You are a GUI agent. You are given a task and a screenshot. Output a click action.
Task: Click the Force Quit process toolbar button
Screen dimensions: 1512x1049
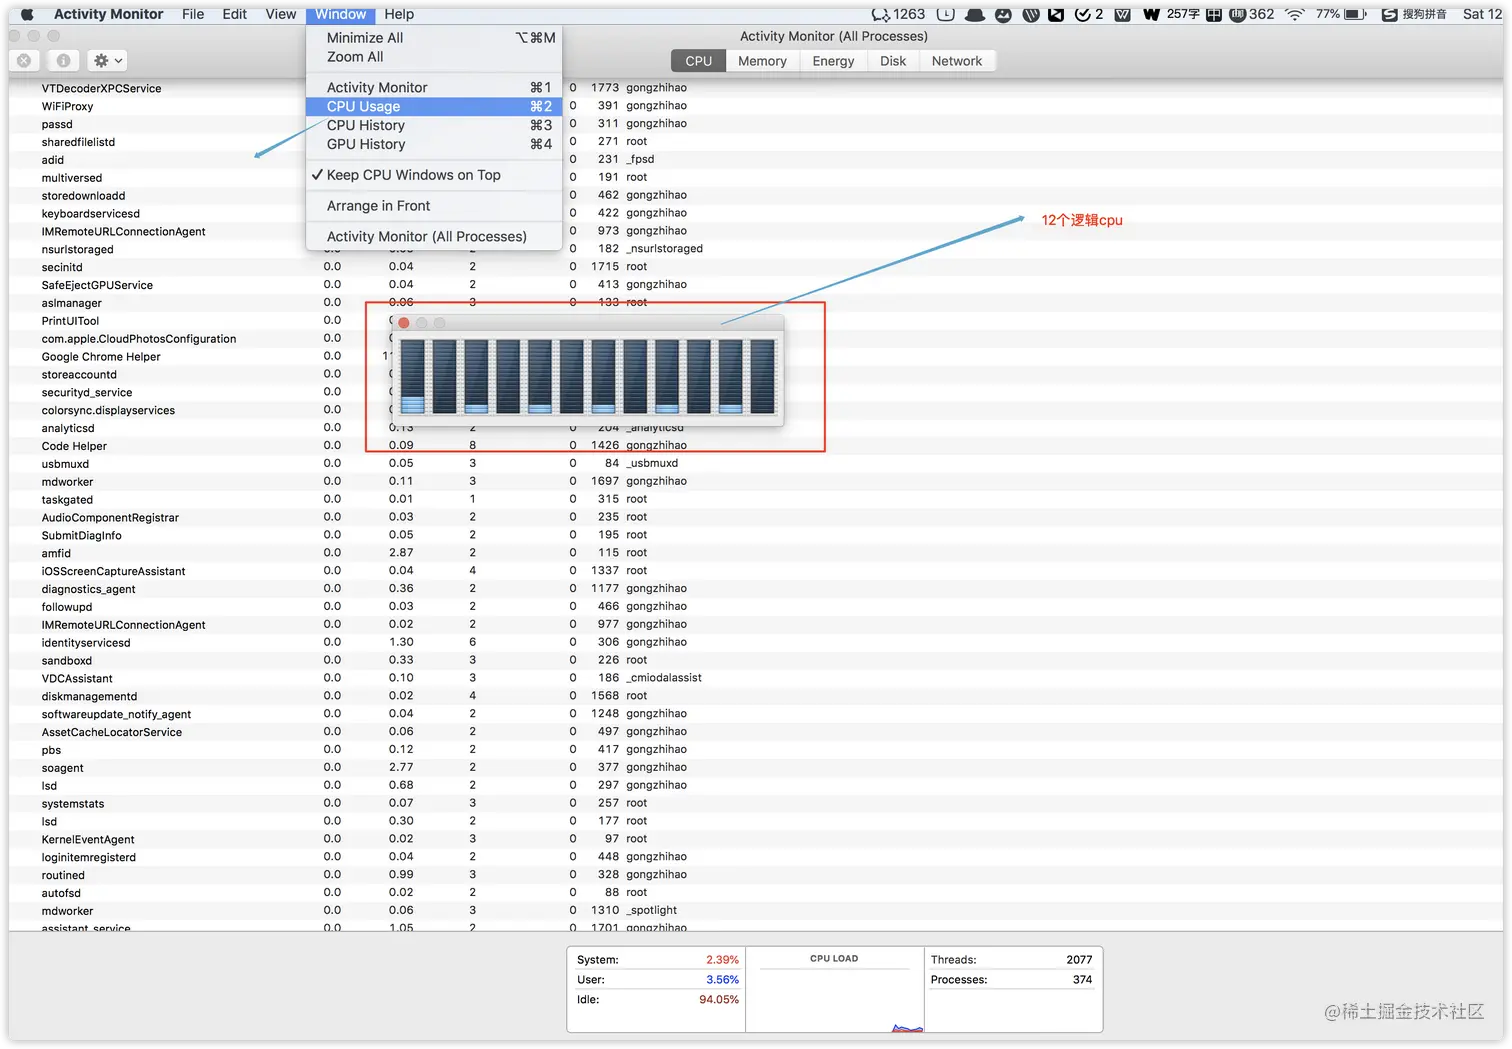pos(24,61)
